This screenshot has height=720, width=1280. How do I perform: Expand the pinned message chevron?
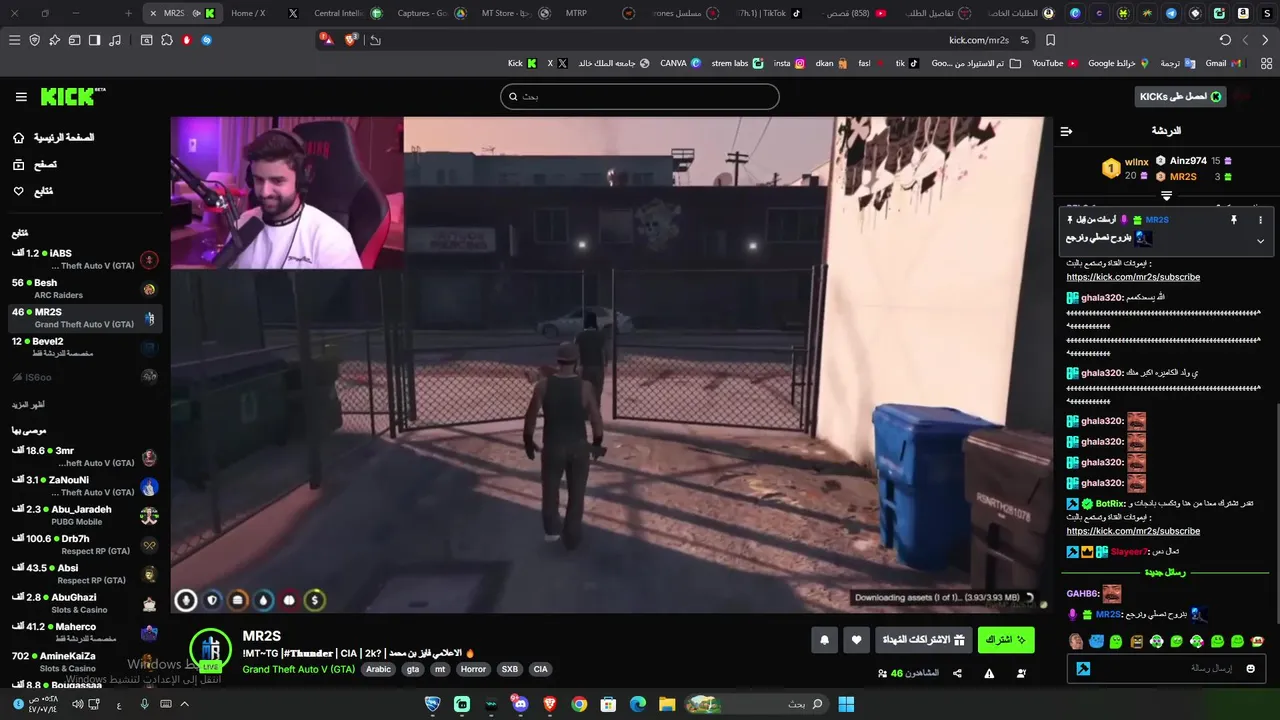point(1260,241)
